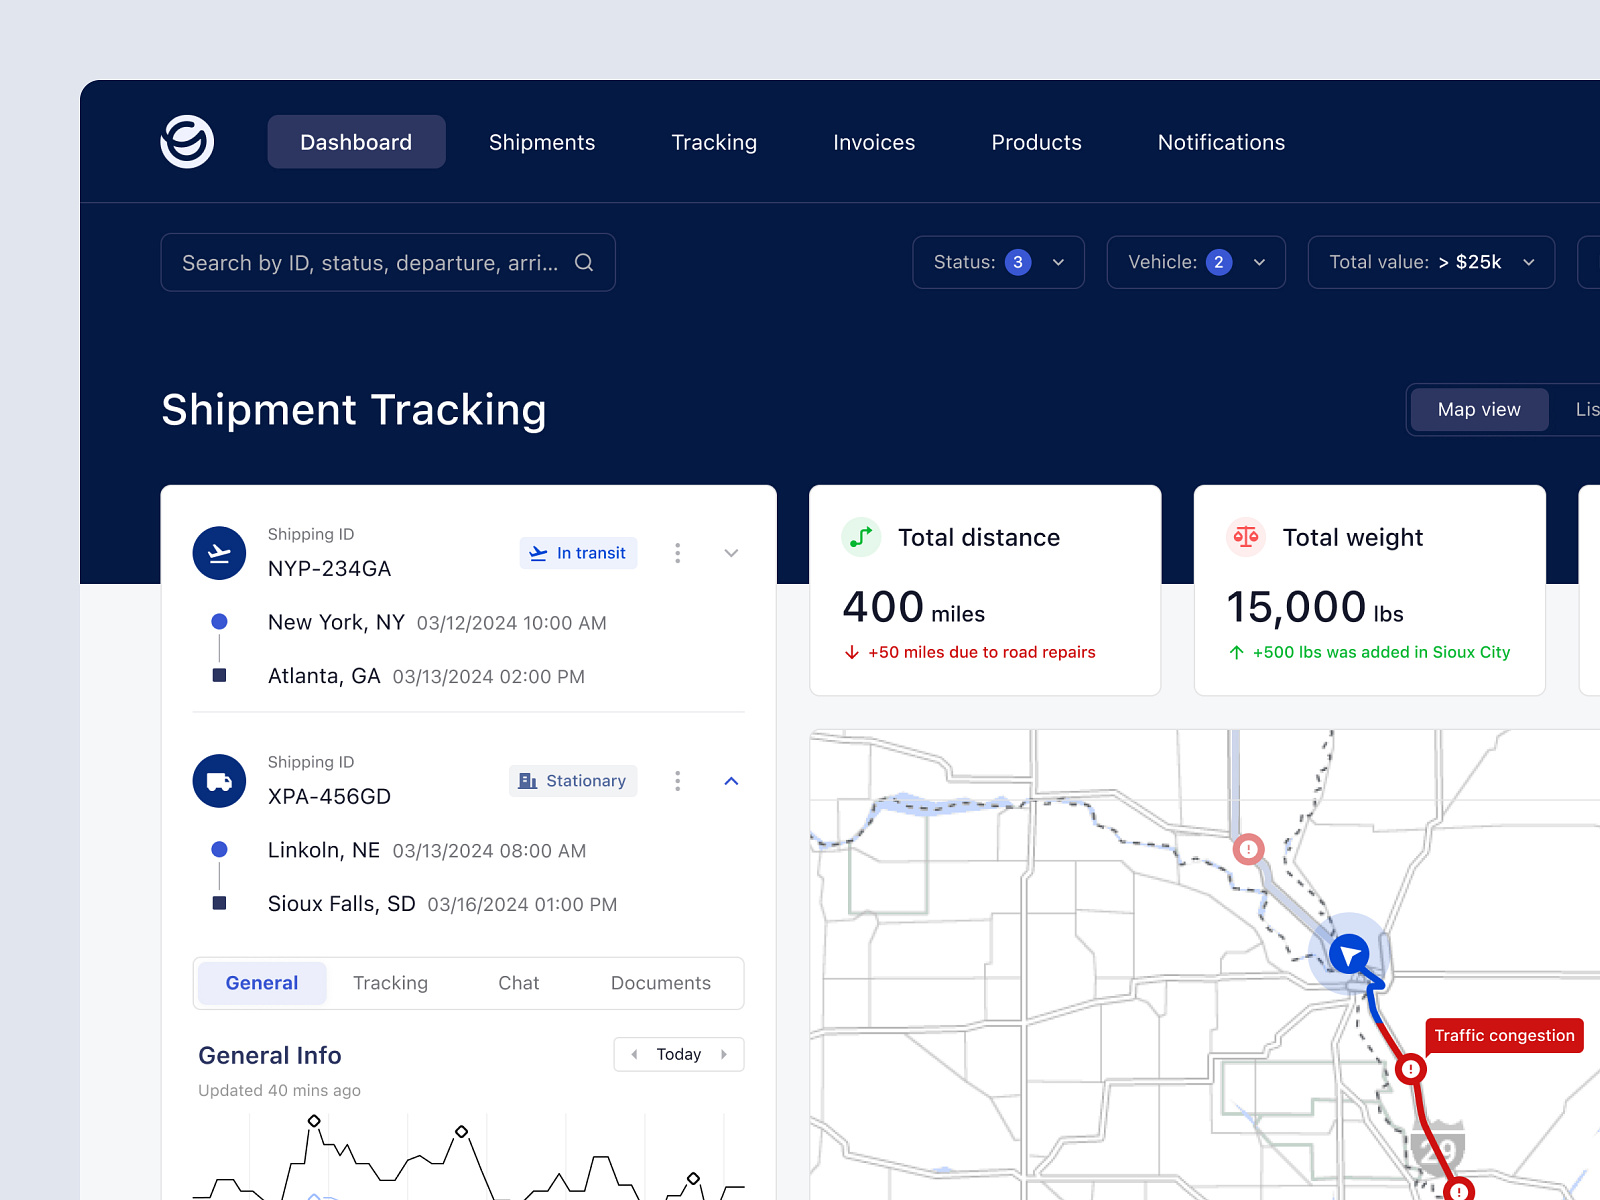The width and height of the screenshot is (1600, 1200).
Task: Select the airplane icon on shipment NYP-234GA
Action: pos(219,553)
